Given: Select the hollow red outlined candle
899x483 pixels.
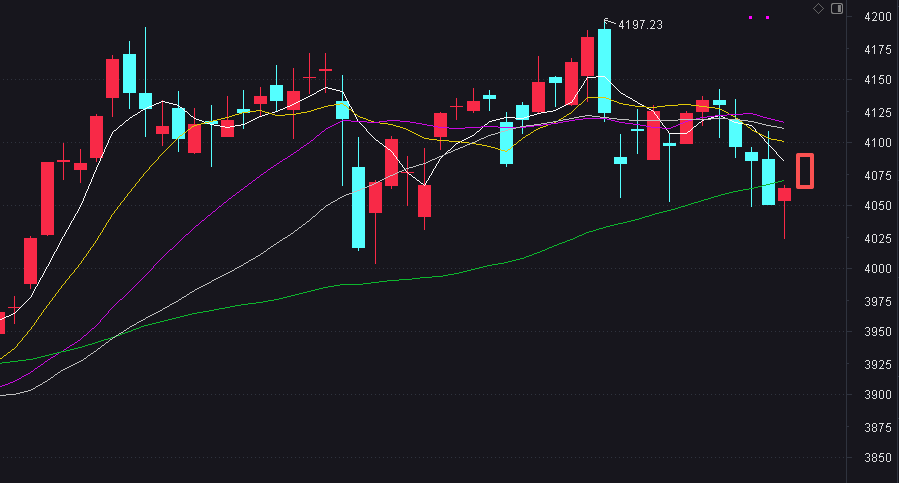Looking at the screenshot, I should 805,170.
